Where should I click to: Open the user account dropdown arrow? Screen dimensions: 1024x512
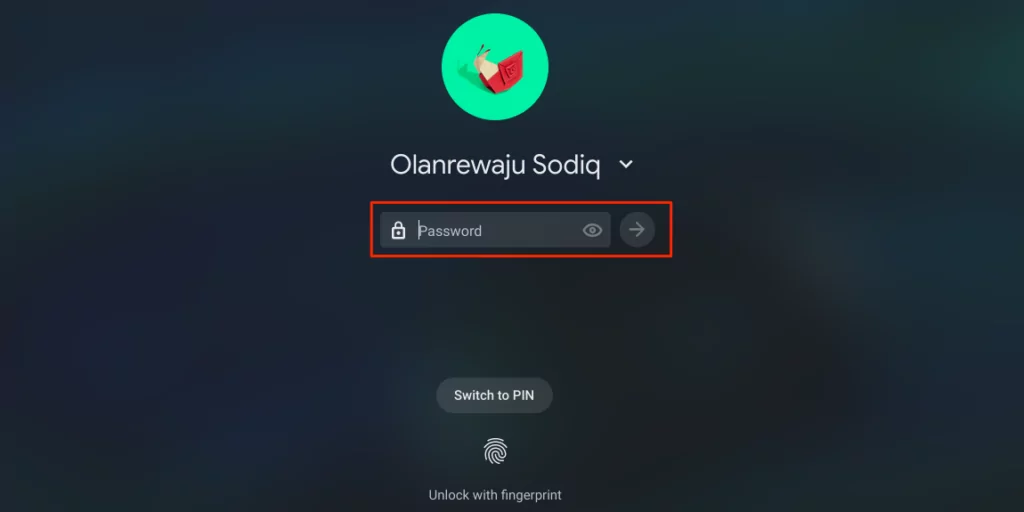point(626,165)
